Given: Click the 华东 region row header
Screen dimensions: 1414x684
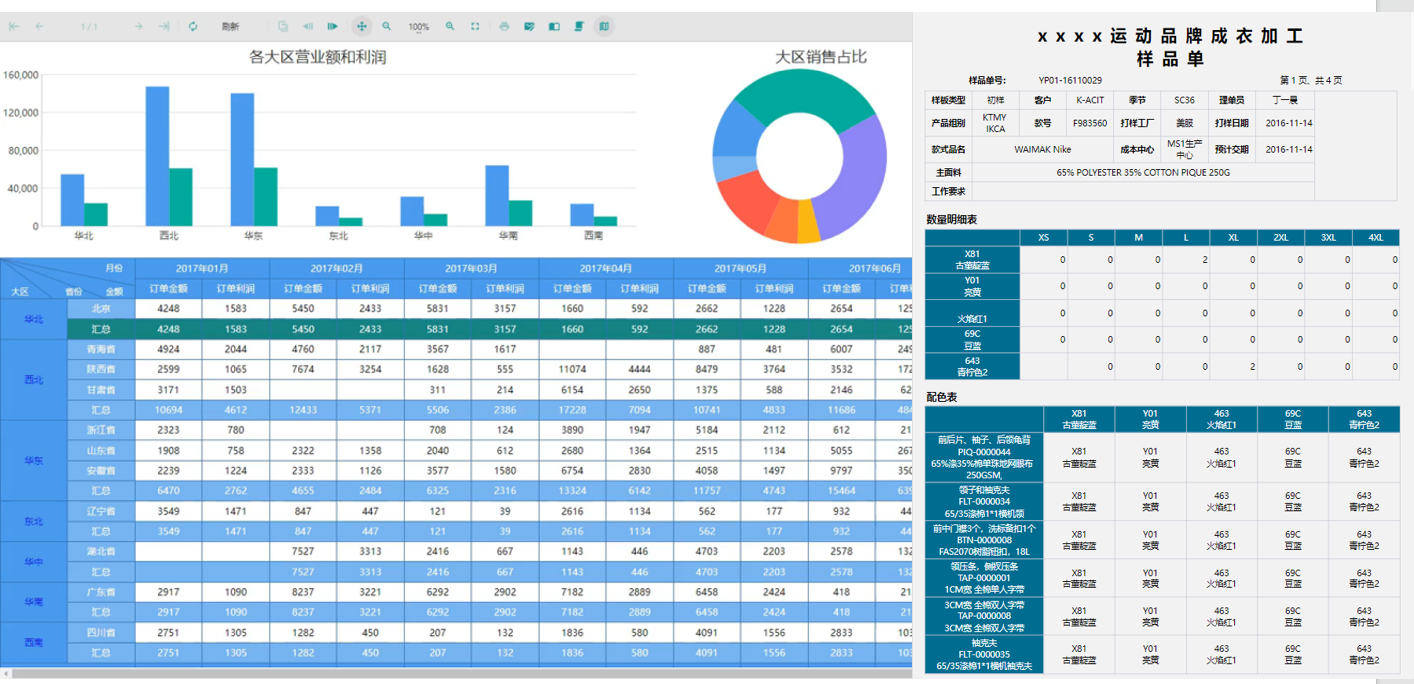Looking at the screenshot, I should [x=33, y=461].
